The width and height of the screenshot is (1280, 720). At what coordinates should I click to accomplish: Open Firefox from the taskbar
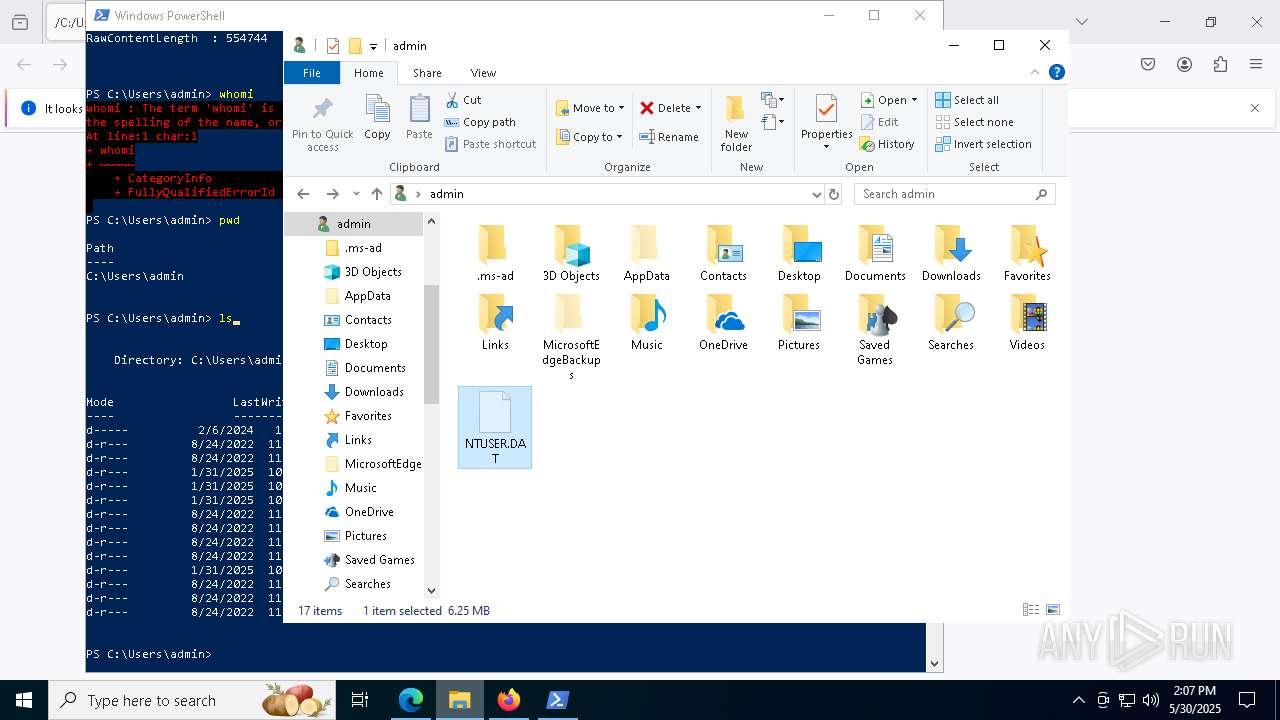[x=509, y=700]
